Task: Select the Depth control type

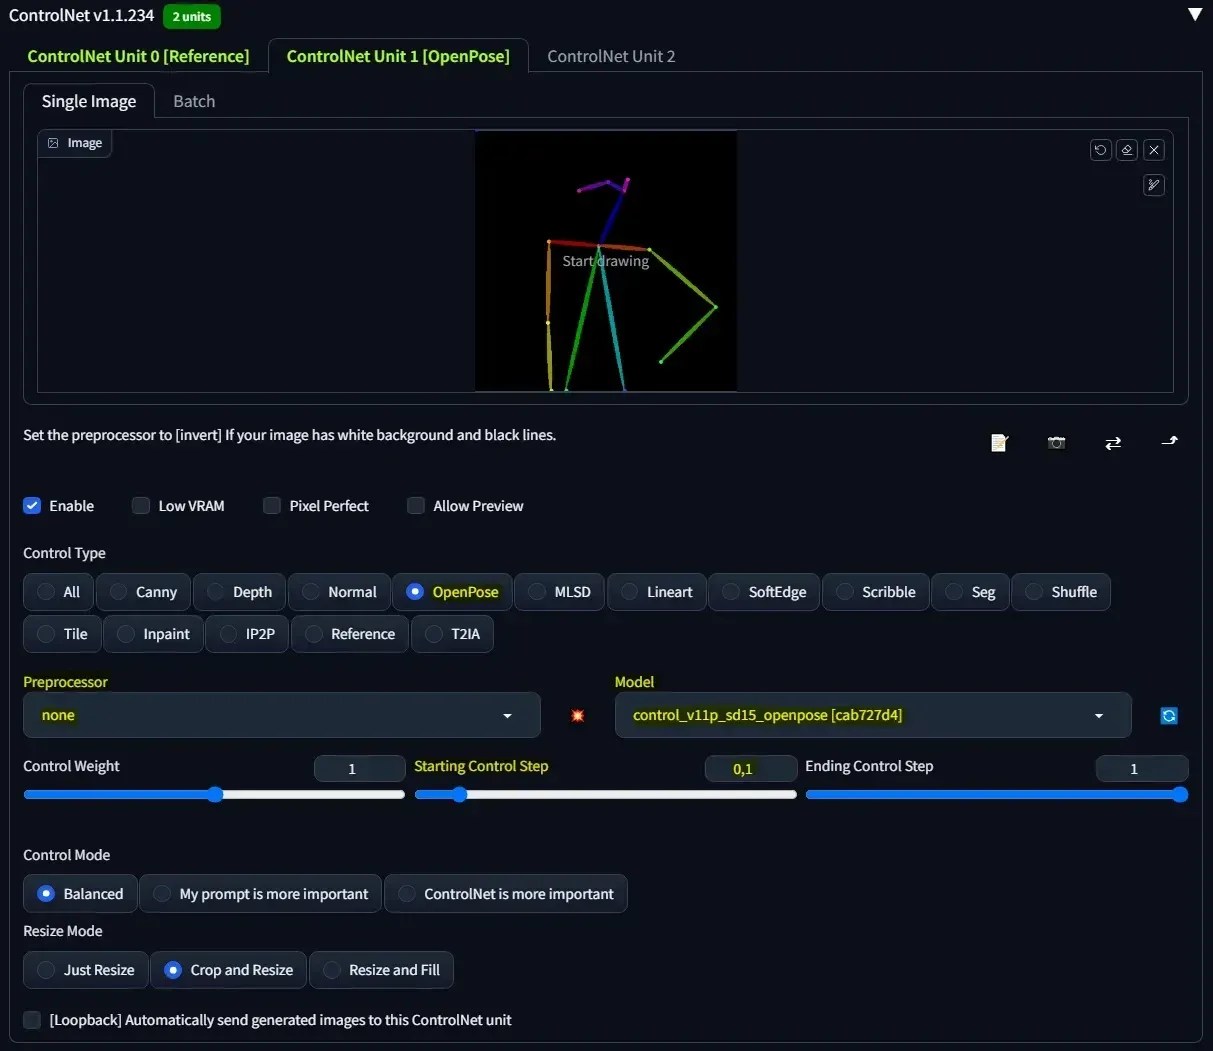Action: (240, 592)
